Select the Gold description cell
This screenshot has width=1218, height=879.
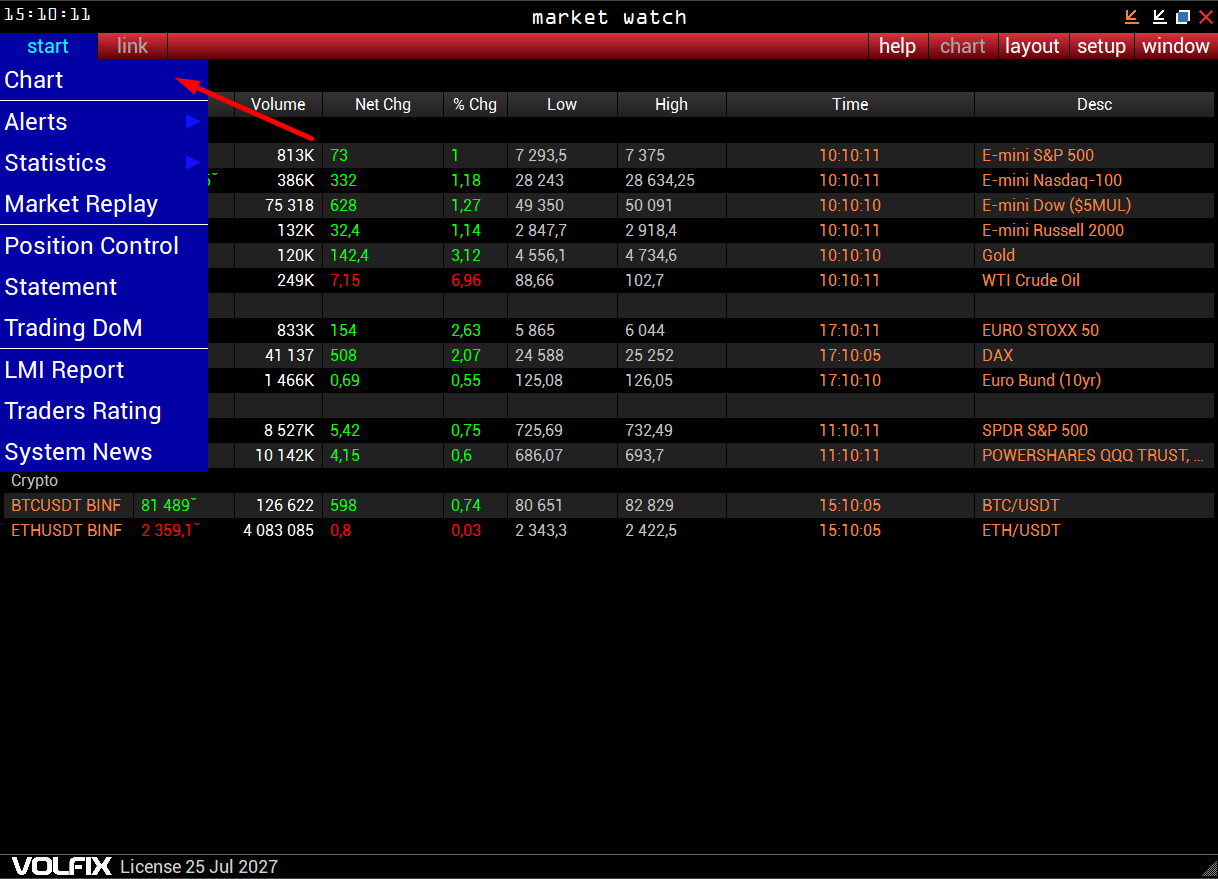click(x=1094, y=255)
